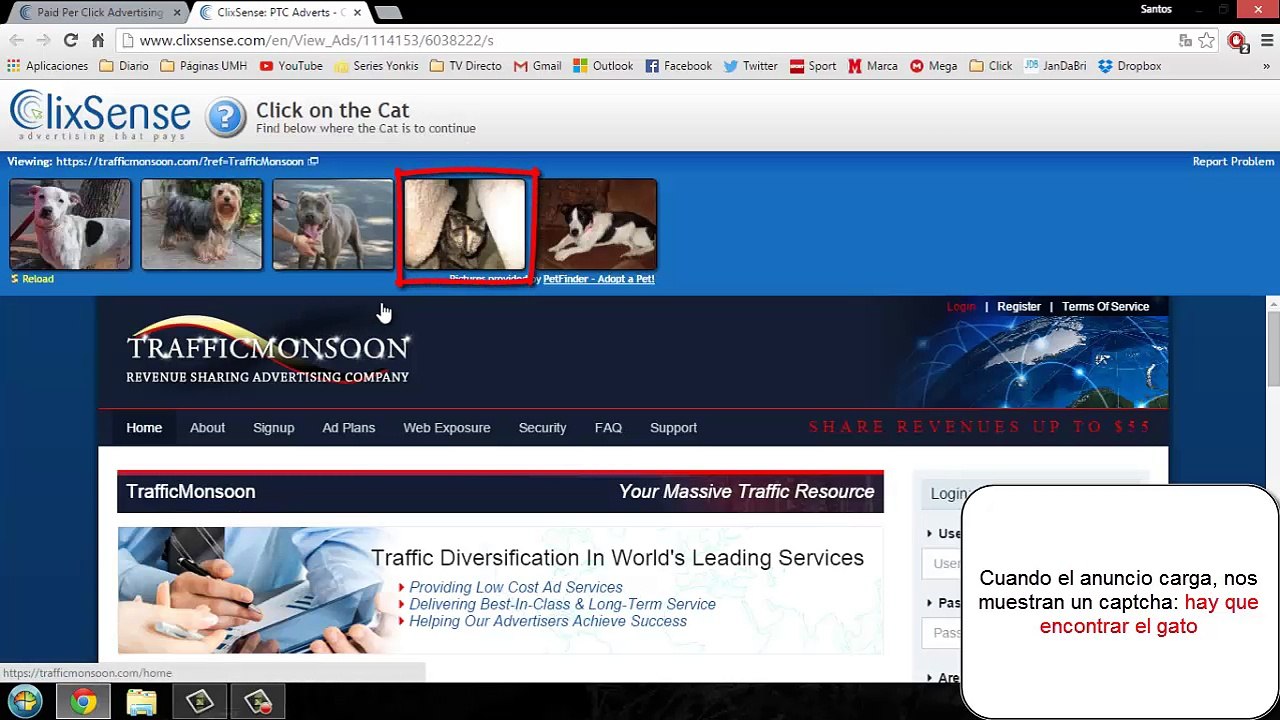Click the blue question mark help icon
1280x720 pixels.
226,118
